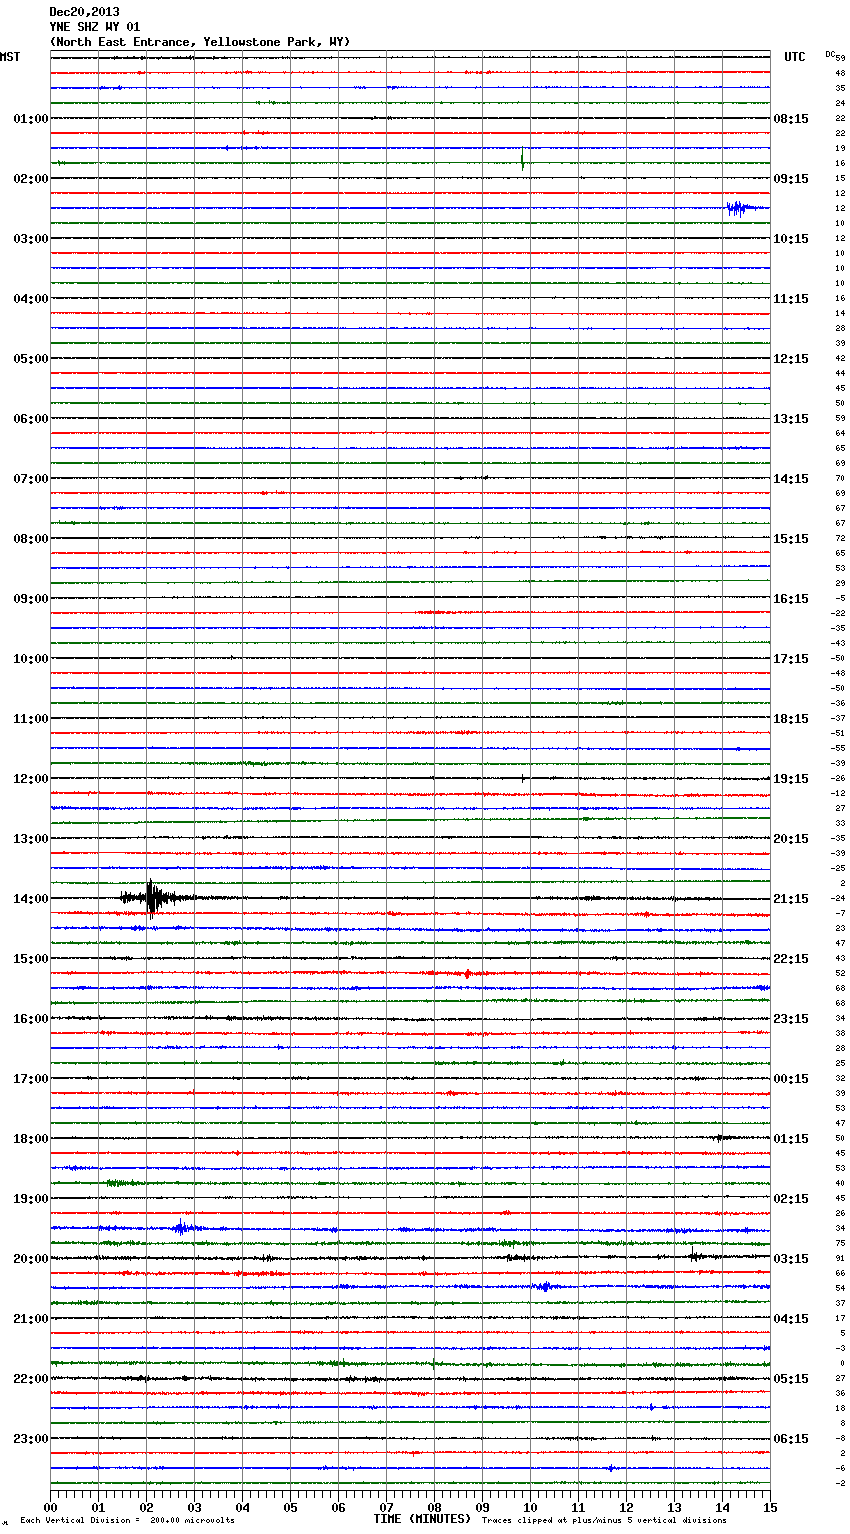Select the 12:00 MST time label
The height and width of the screenshot is (1534, 850).
31,779
